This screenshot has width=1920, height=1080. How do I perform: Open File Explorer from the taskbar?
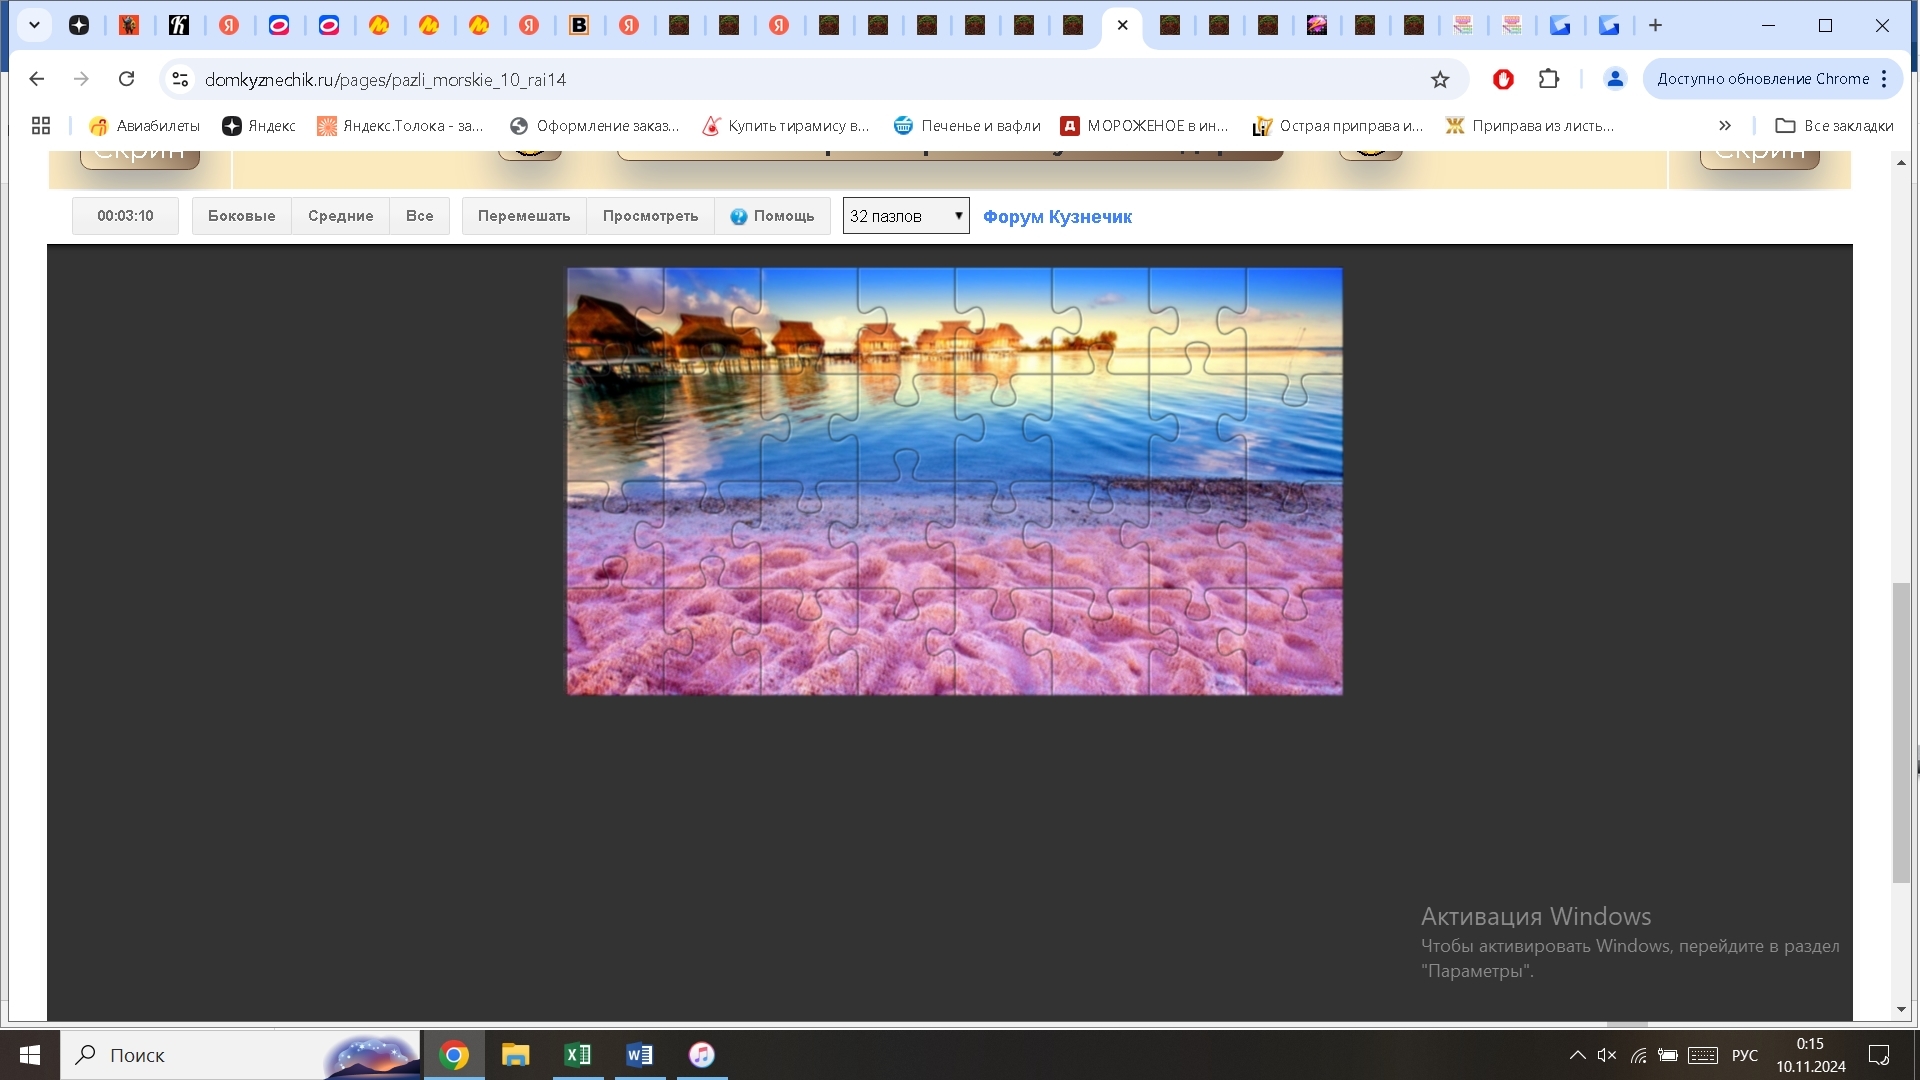516,1055
